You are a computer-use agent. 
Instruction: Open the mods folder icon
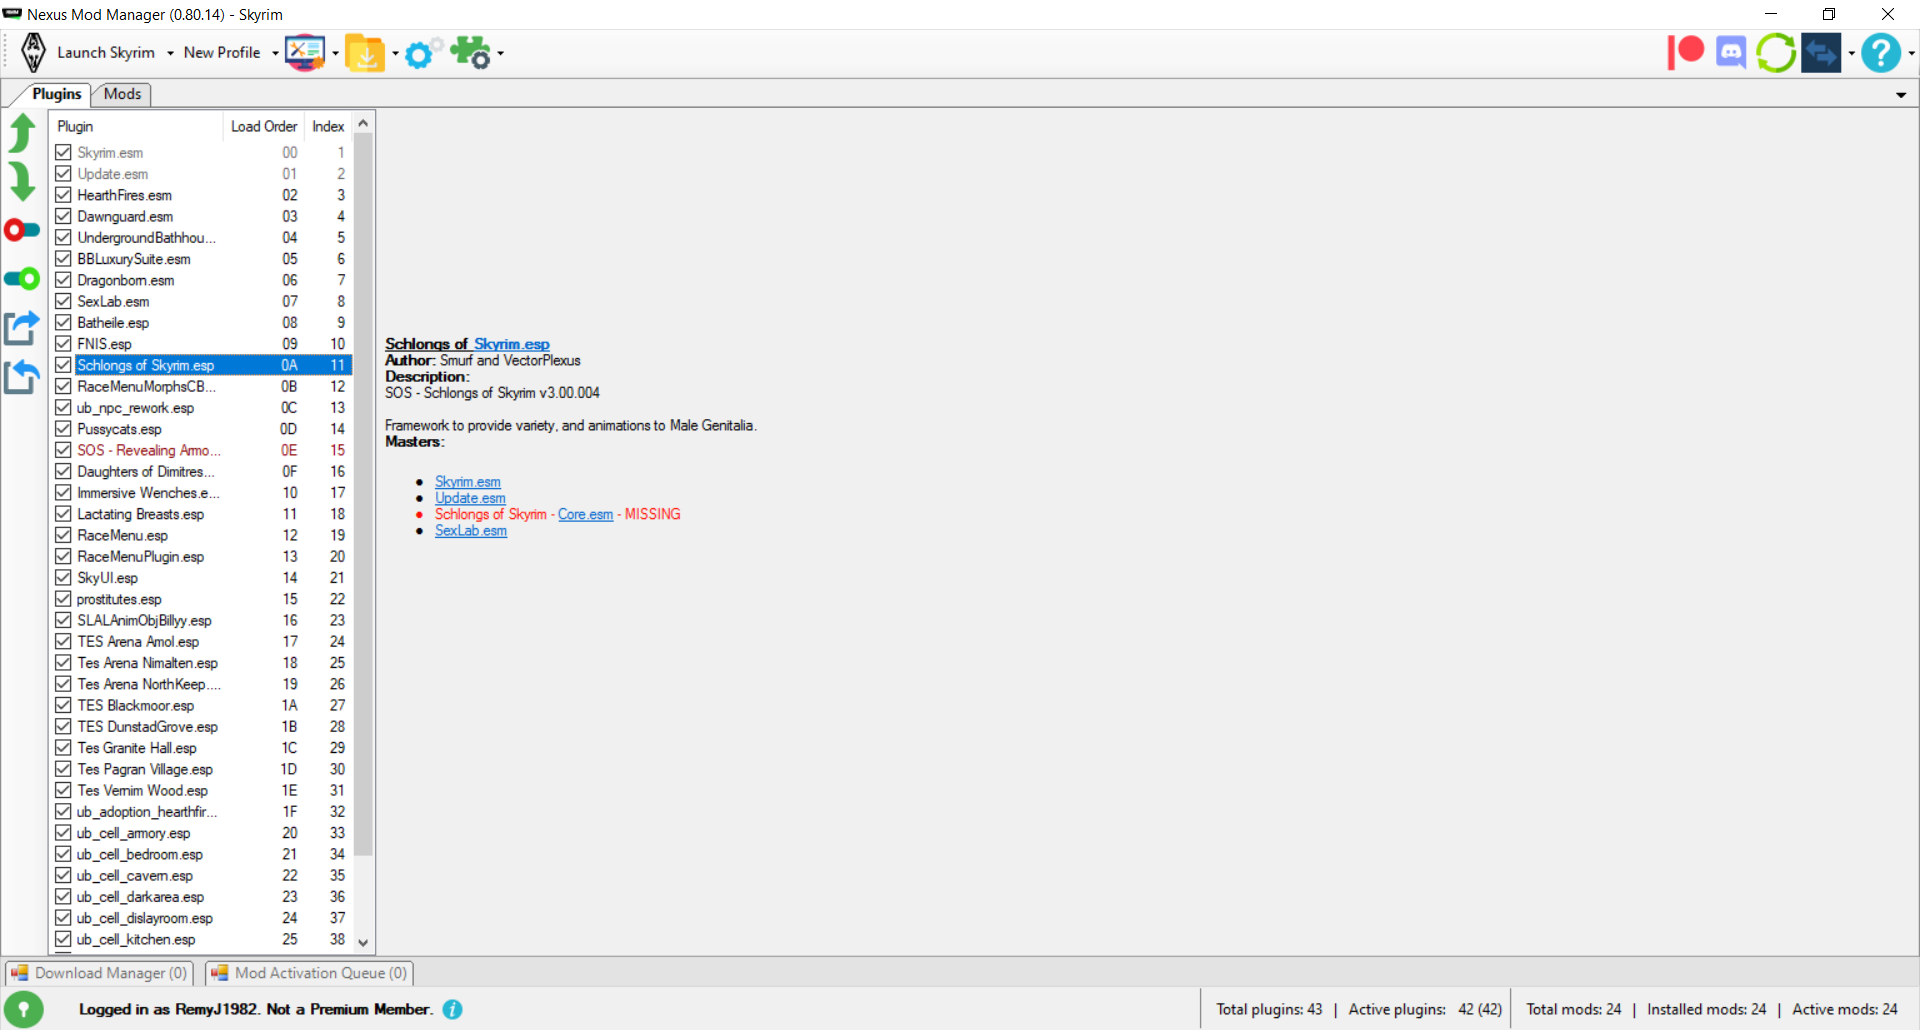click(365, 53)
